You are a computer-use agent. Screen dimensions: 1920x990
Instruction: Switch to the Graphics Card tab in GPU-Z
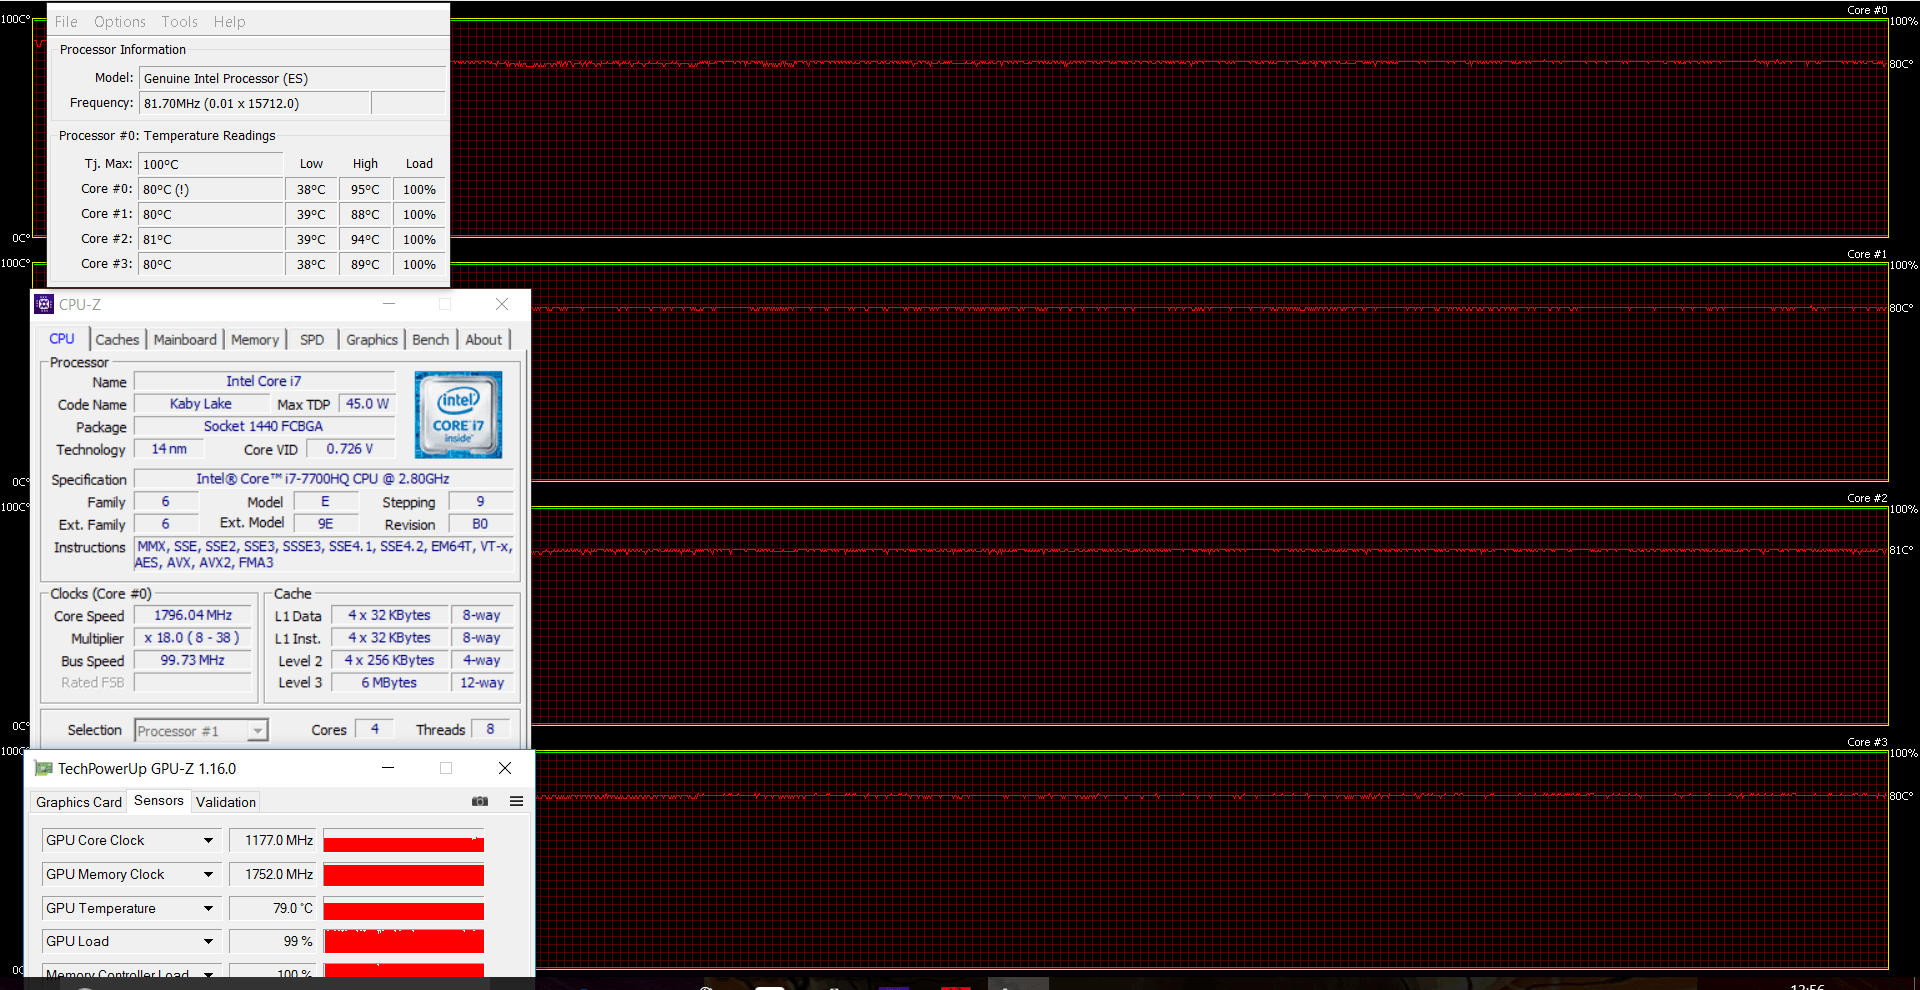click(x=79, y=802)
